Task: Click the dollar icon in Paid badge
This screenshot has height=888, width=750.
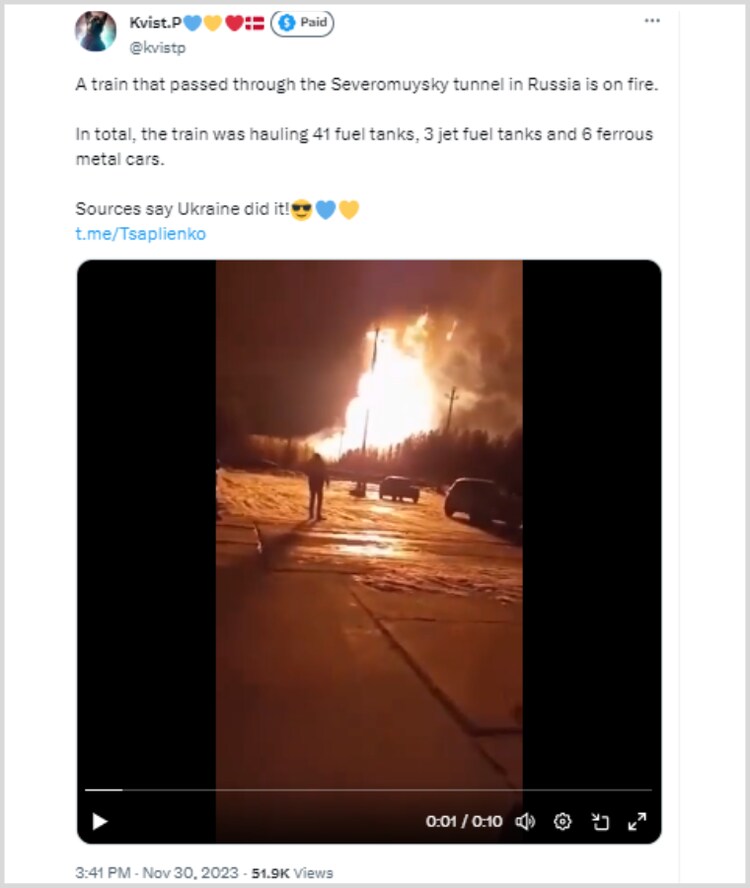Action: pos(287,23)
